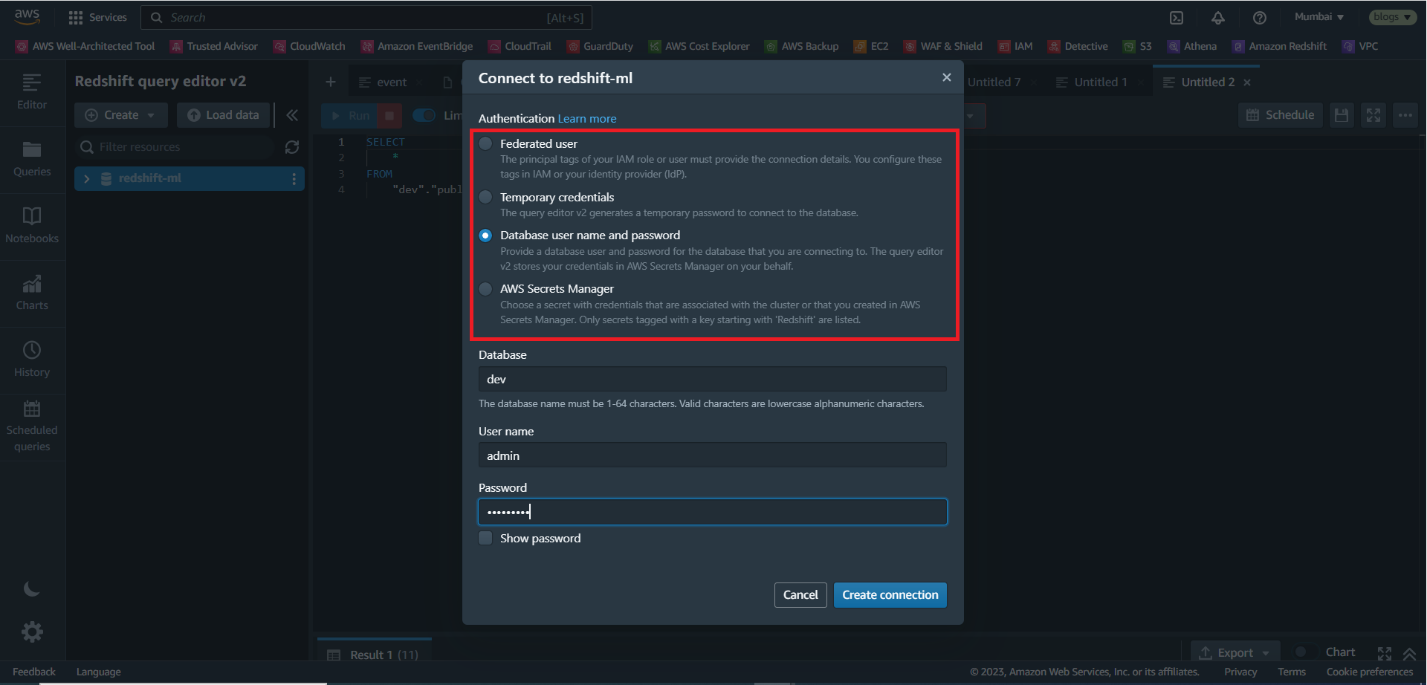
Task: Open Cookie preferences link
Action: click(x=1369, y=672)
